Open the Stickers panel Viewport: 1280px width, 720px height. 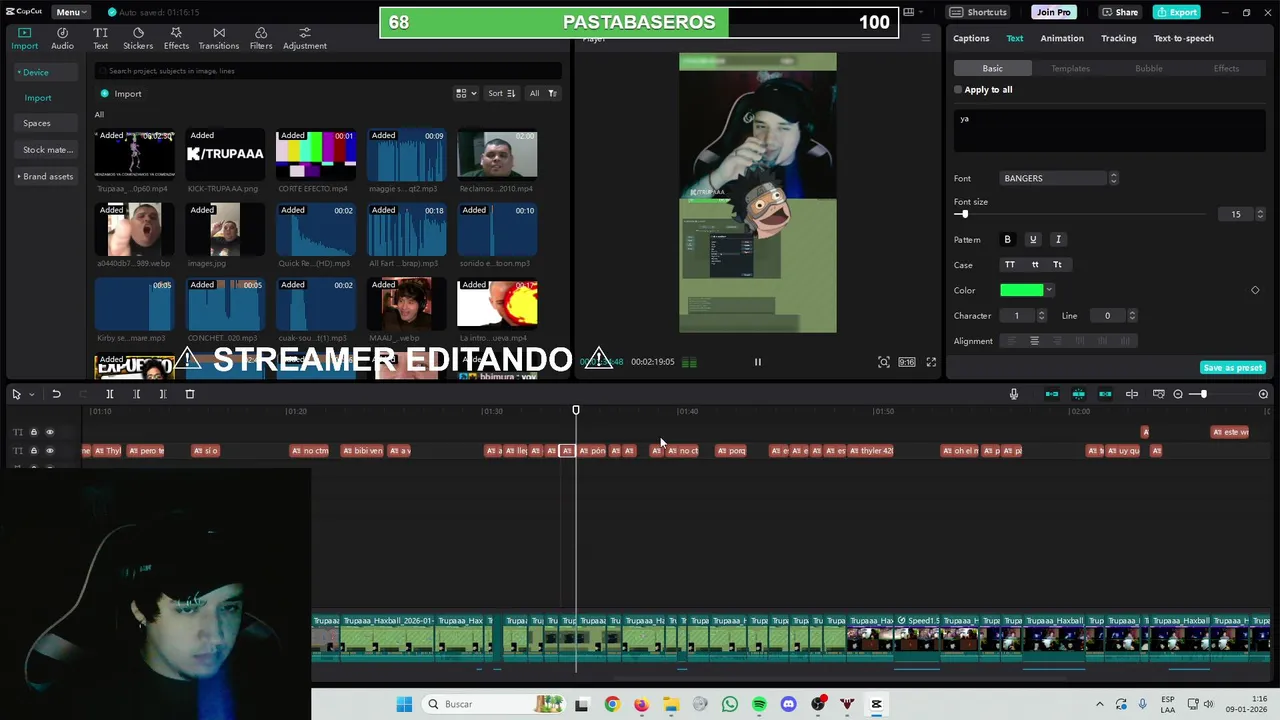pyautogui.click(x=138, y=38)
